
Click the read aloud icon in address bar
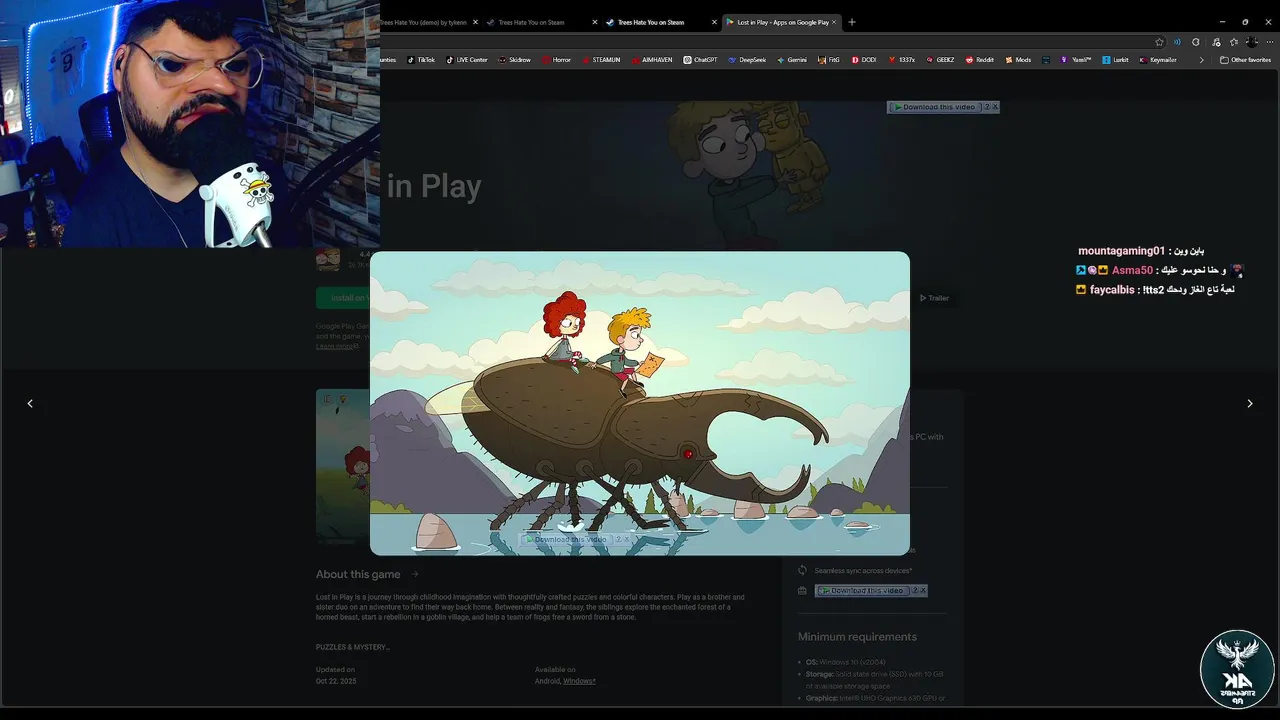tap(1177, 42)
